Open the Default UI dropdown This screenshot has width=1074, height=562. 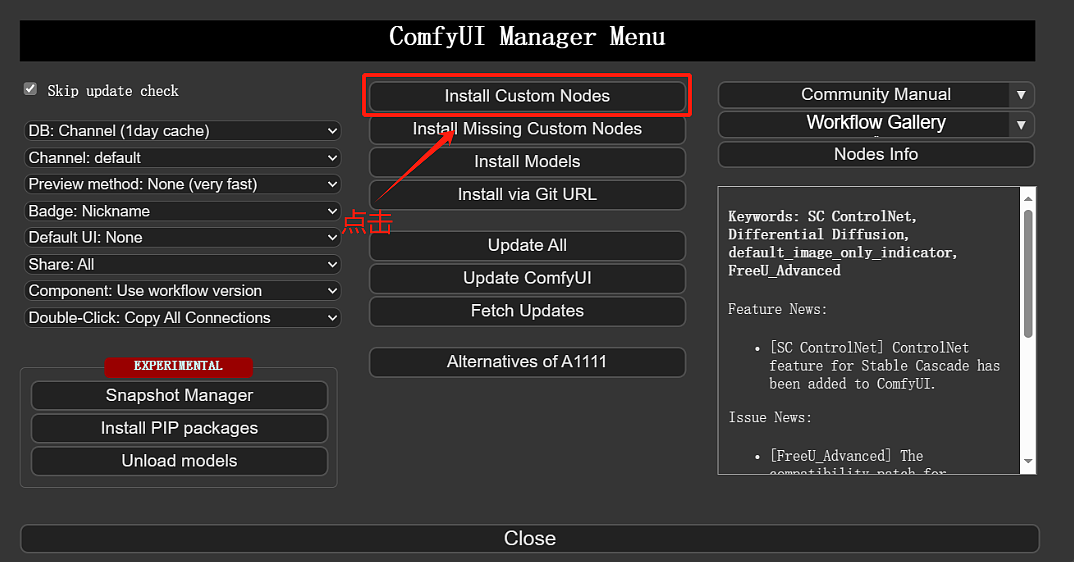pos(182,238)
